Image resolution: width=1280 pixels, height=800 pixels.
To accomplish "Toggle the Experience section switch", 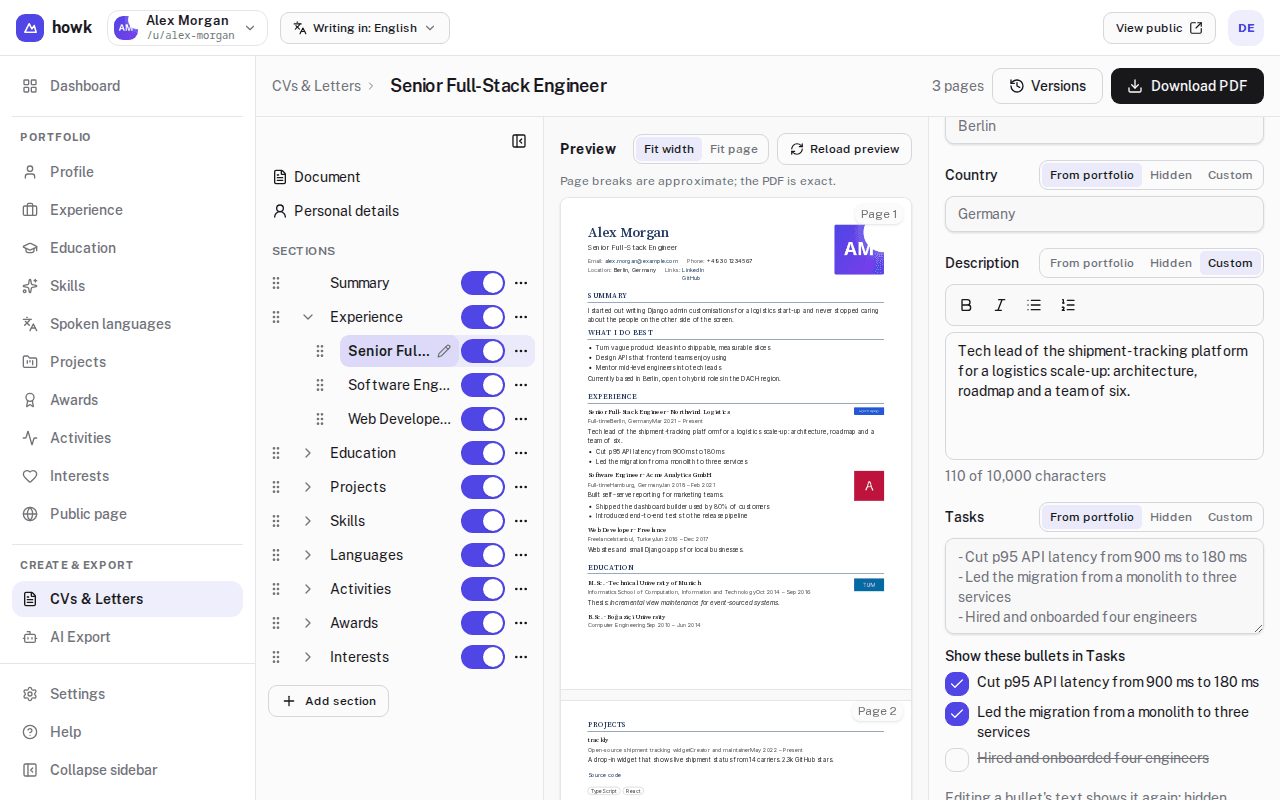I will pos(483,317).
